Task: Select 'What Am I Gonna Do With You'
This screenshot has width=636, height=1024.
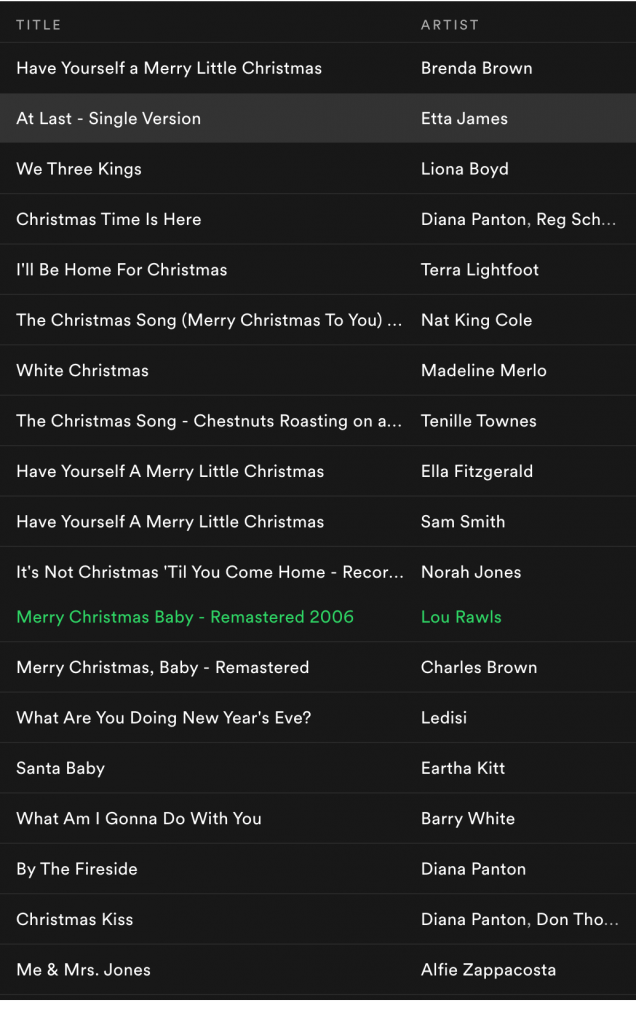Action: pyautogui.click(x=139, y=818)
